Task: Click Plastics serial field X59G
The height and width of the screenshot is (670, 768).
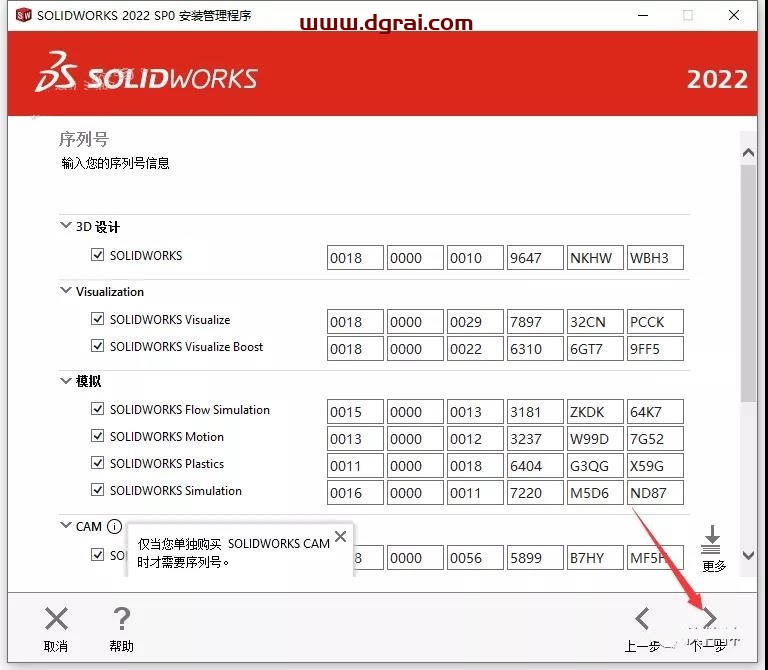Action: [655, 466]
